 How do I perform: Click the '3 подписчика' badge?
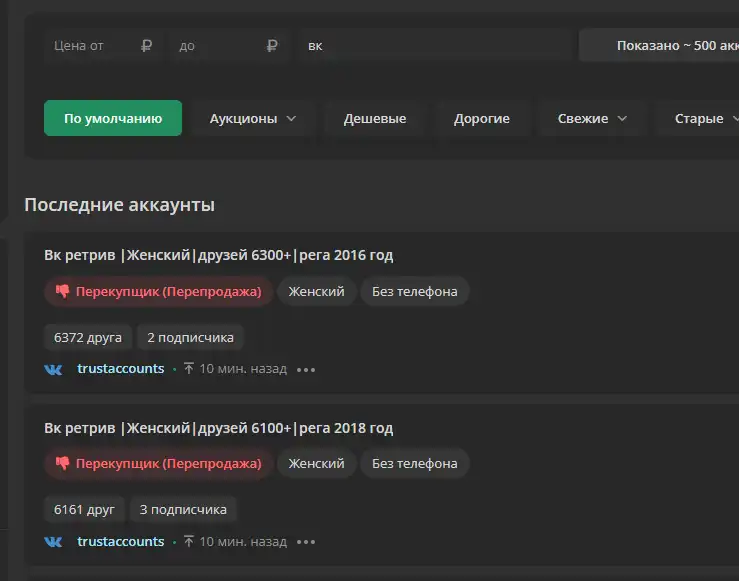[x=183, y=509]
